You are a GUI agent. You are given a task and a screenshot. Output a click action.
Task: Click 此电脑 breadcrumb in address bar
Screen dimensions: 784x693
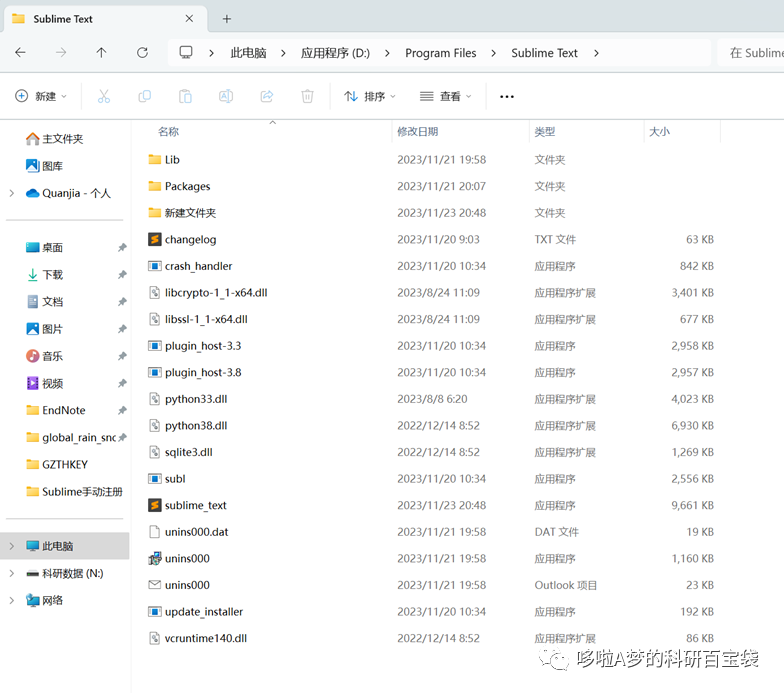pos(248,53)
